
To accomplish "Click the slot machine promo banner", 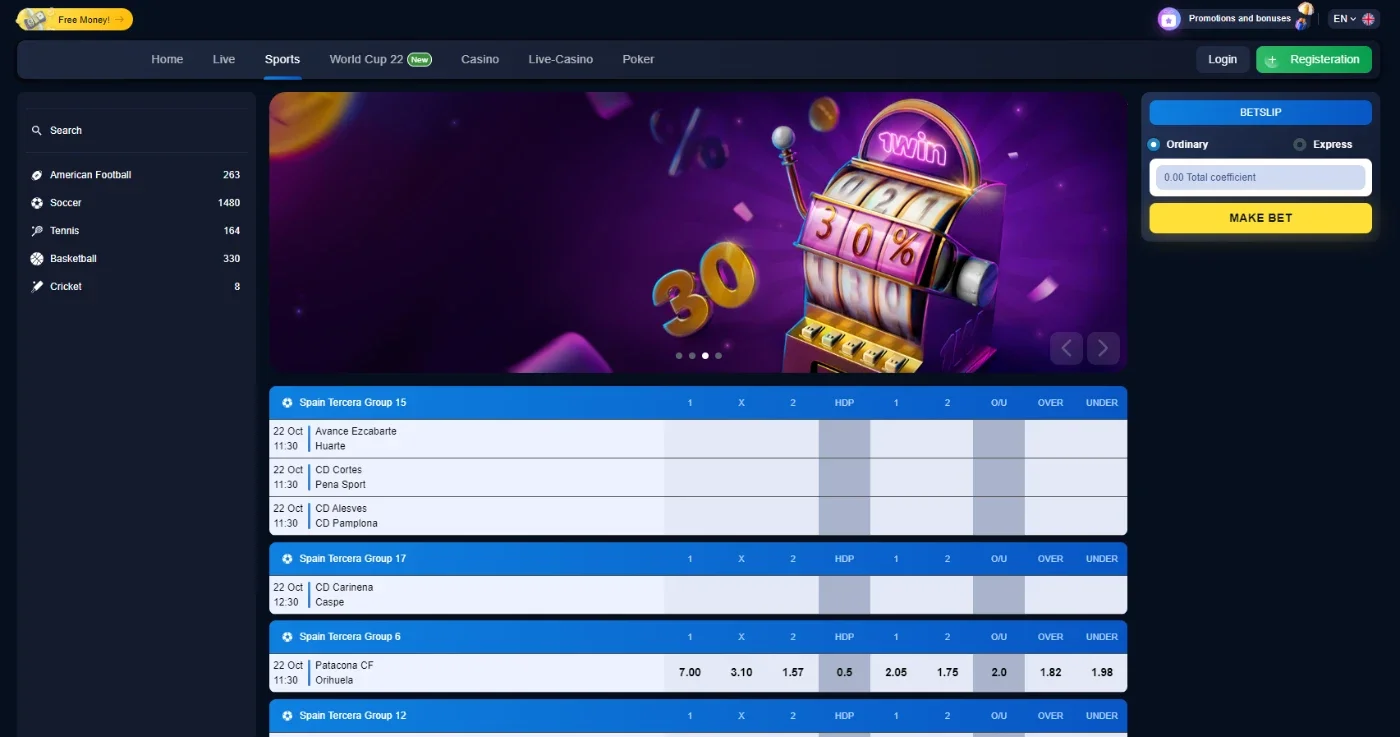I will (698, 233).
